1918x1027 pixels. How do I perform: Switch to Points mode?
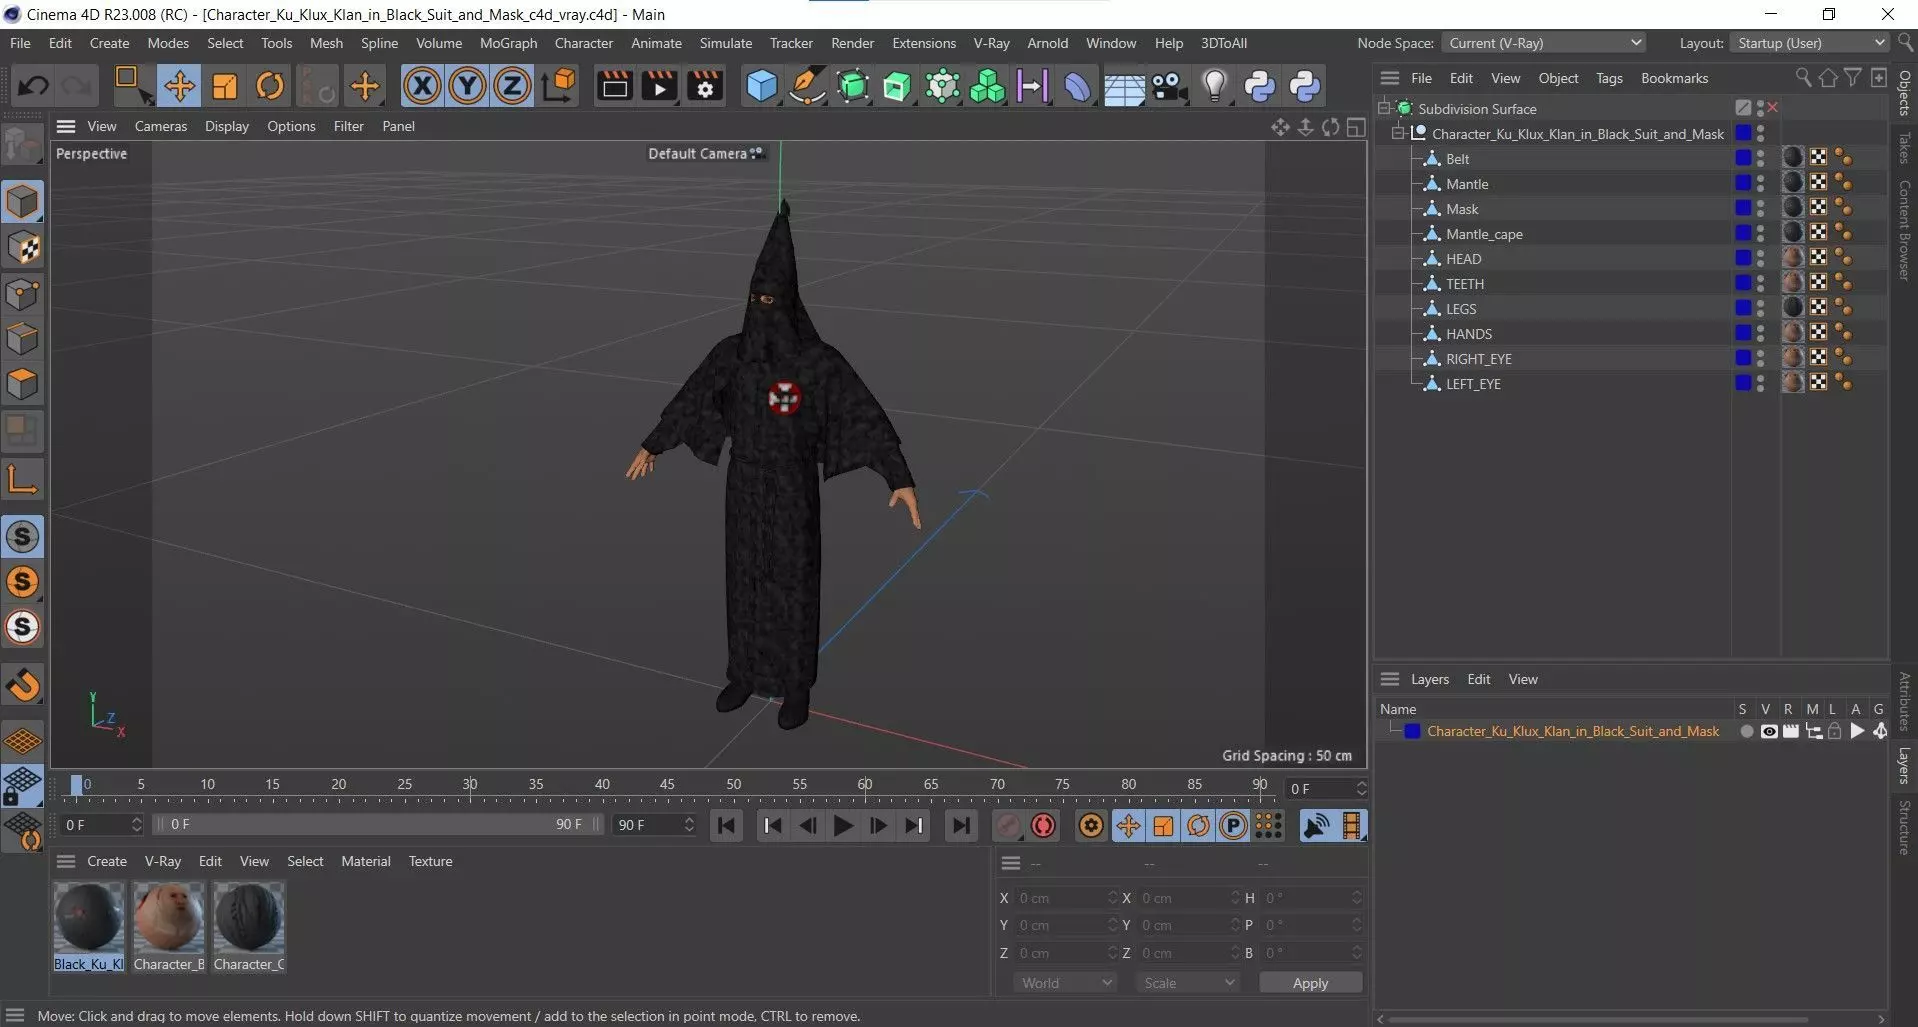pos(23,294)
